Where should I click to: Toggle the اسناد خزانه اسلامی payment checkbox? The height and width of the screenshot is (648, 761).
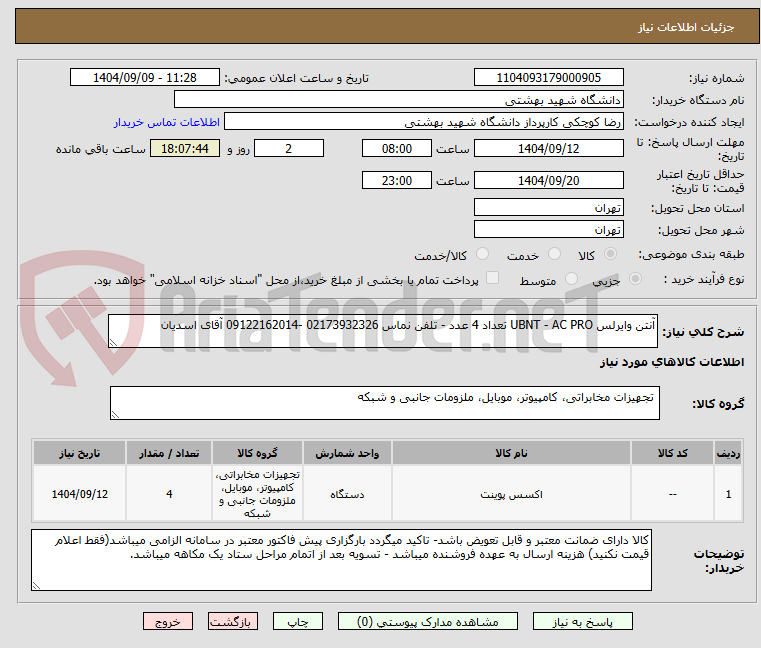492,279
